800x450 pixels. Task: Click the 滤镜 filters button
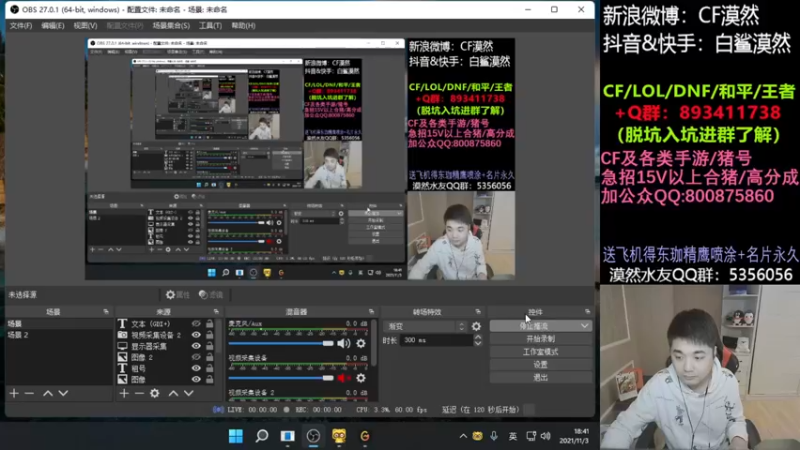[211, 294]
